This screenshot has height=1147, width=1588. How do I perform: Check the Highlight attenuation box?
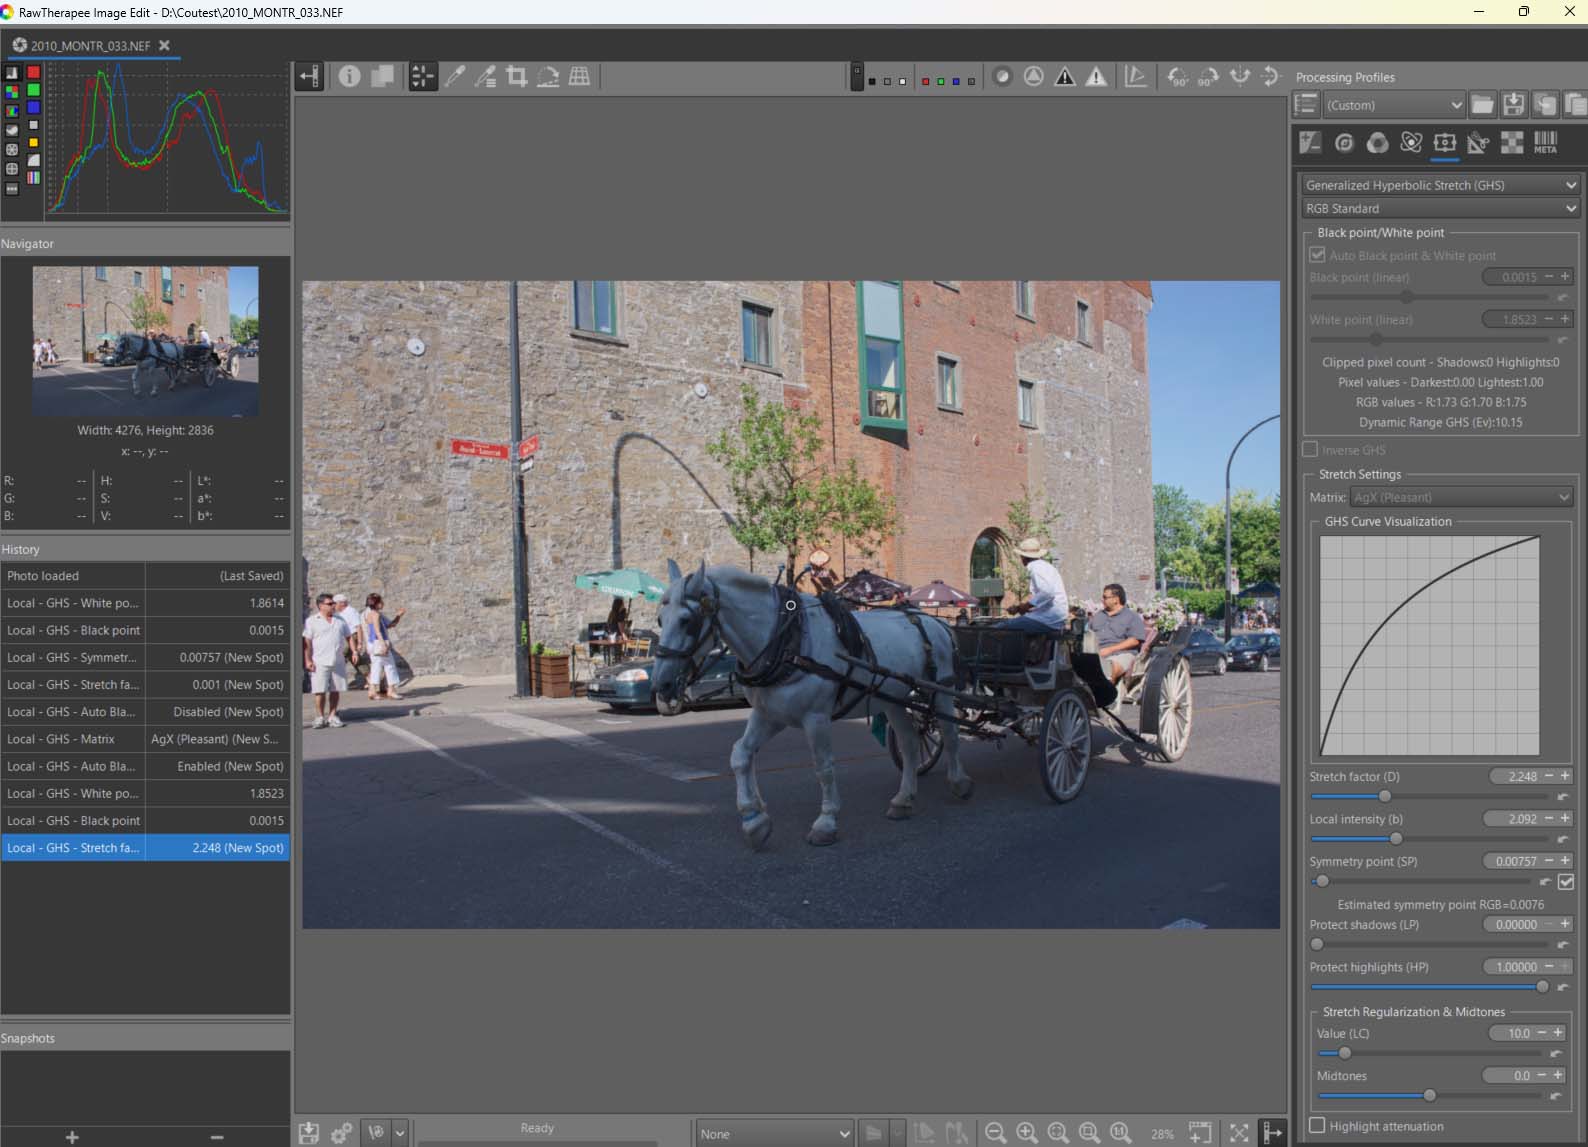coord(1317,1126)
